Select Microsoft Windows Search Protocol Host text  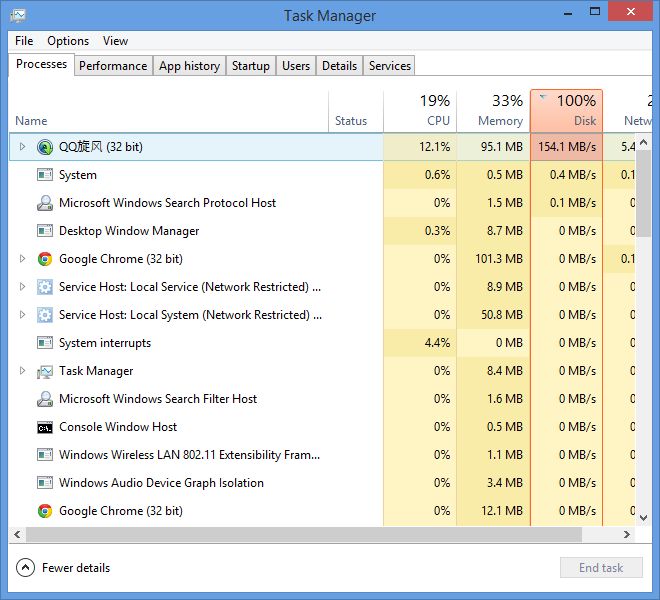(x=167, y=203)
